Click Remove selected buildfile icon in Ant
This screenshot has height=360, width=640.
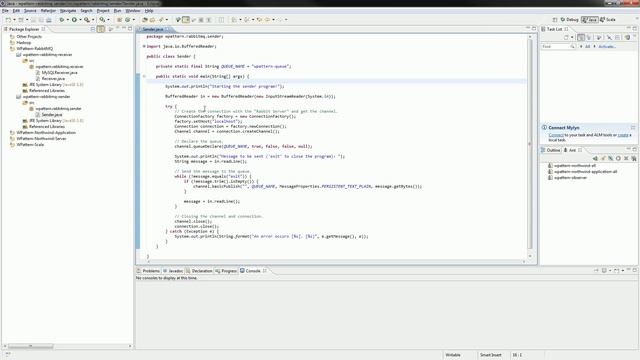coord(626,158)
